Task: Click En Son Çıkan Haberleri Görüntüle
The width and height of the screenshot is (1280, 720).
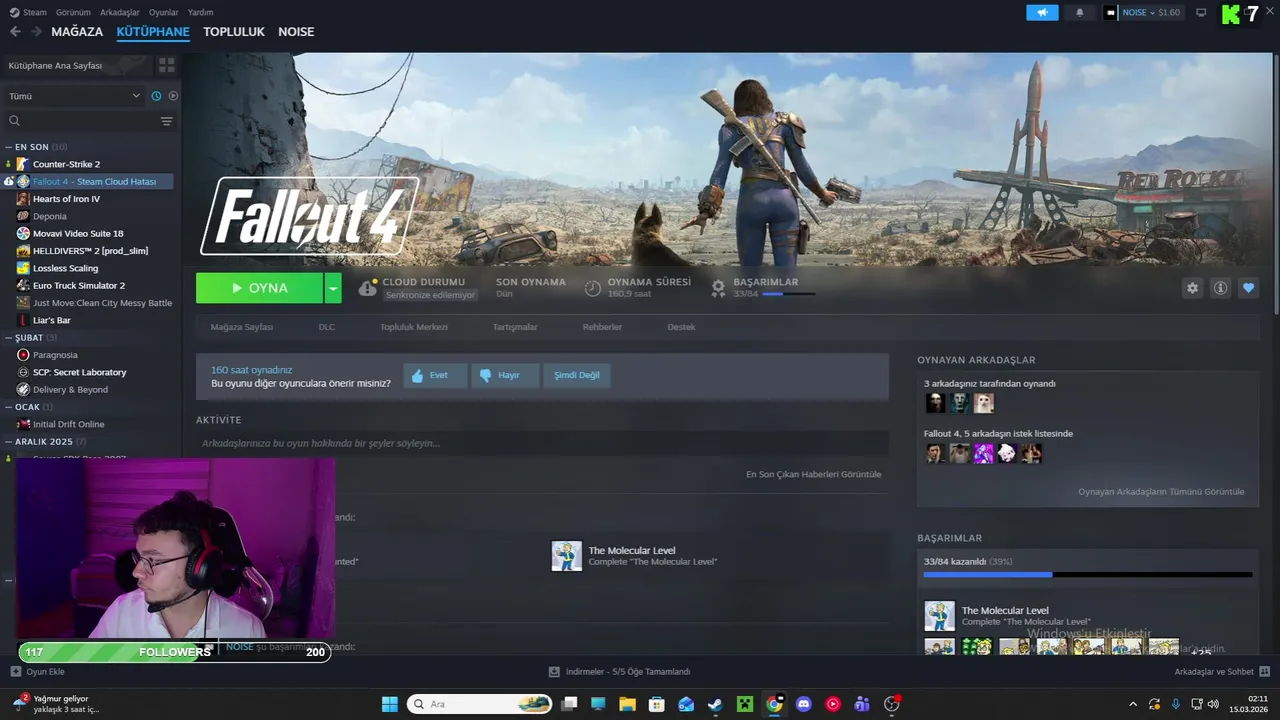Action: pos(813,474)
